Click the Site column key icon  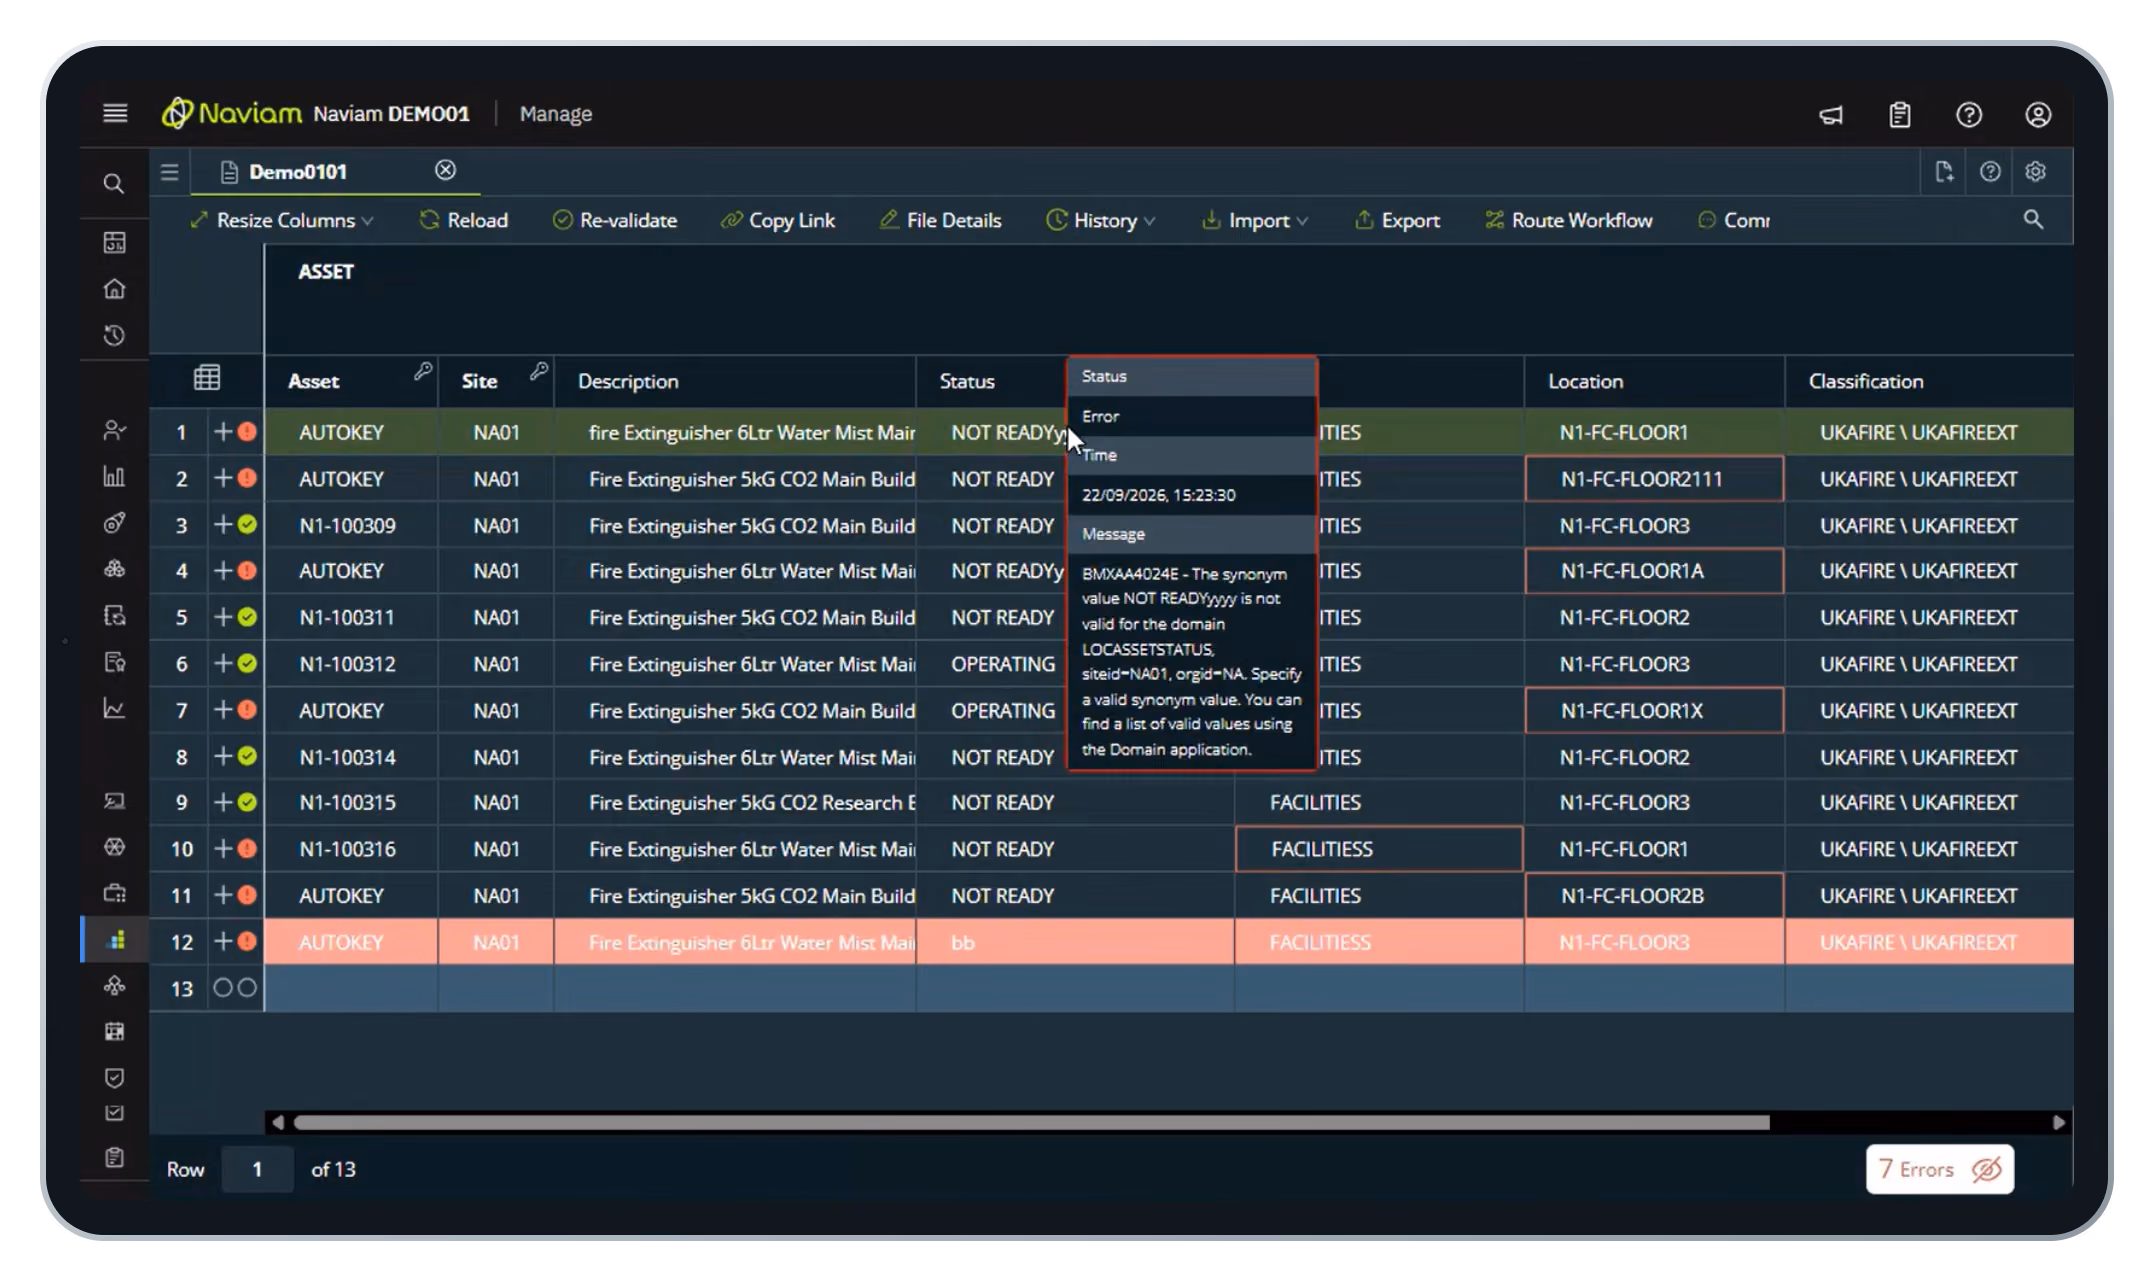[539, 371]
